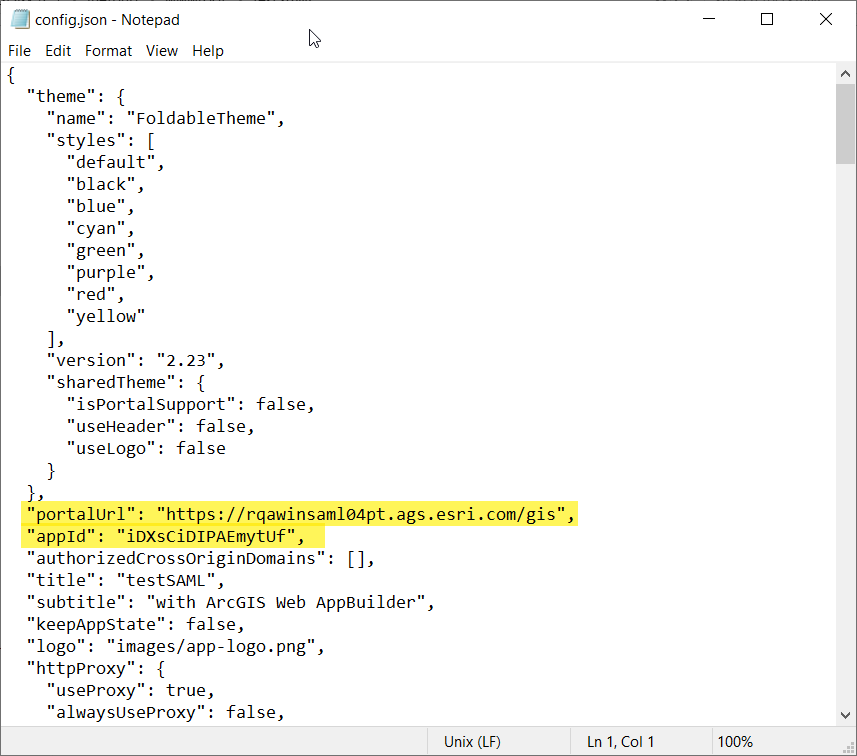857x756 pixels.
Task: Click the "useLogo": false line
Action: tap(146, 449)
